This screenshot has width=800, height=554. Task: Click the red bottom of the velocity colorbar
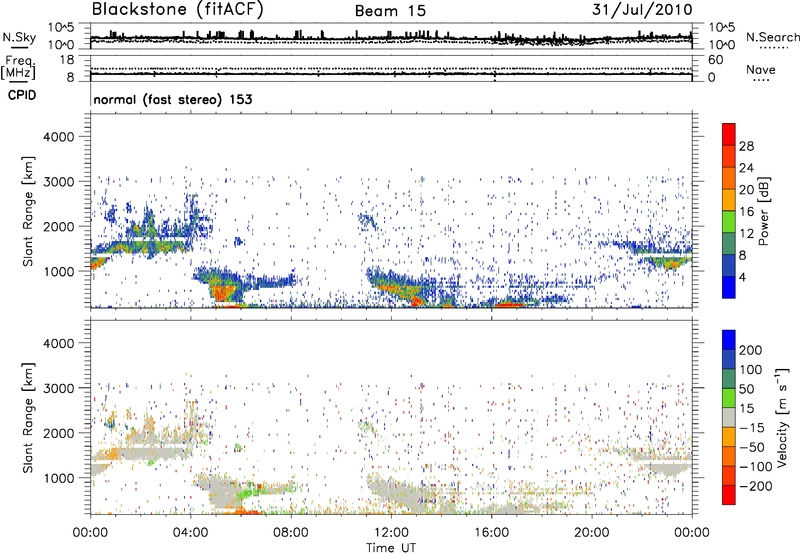pos(729,495)
